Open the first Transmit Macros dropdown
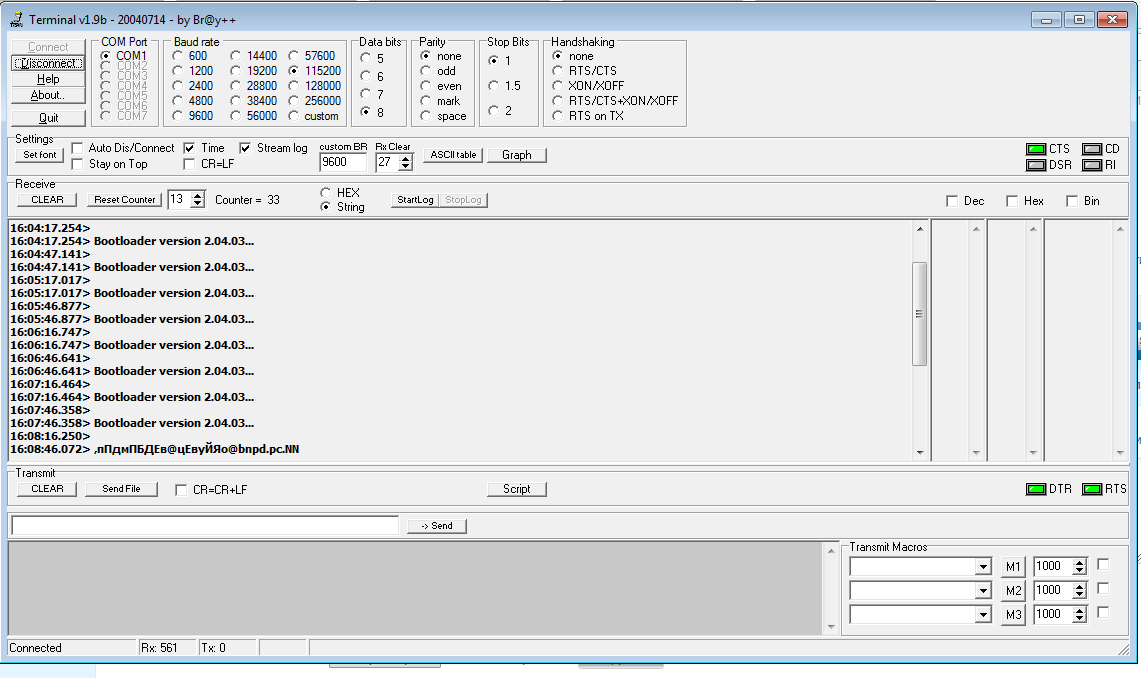 (x=982, y=567)
